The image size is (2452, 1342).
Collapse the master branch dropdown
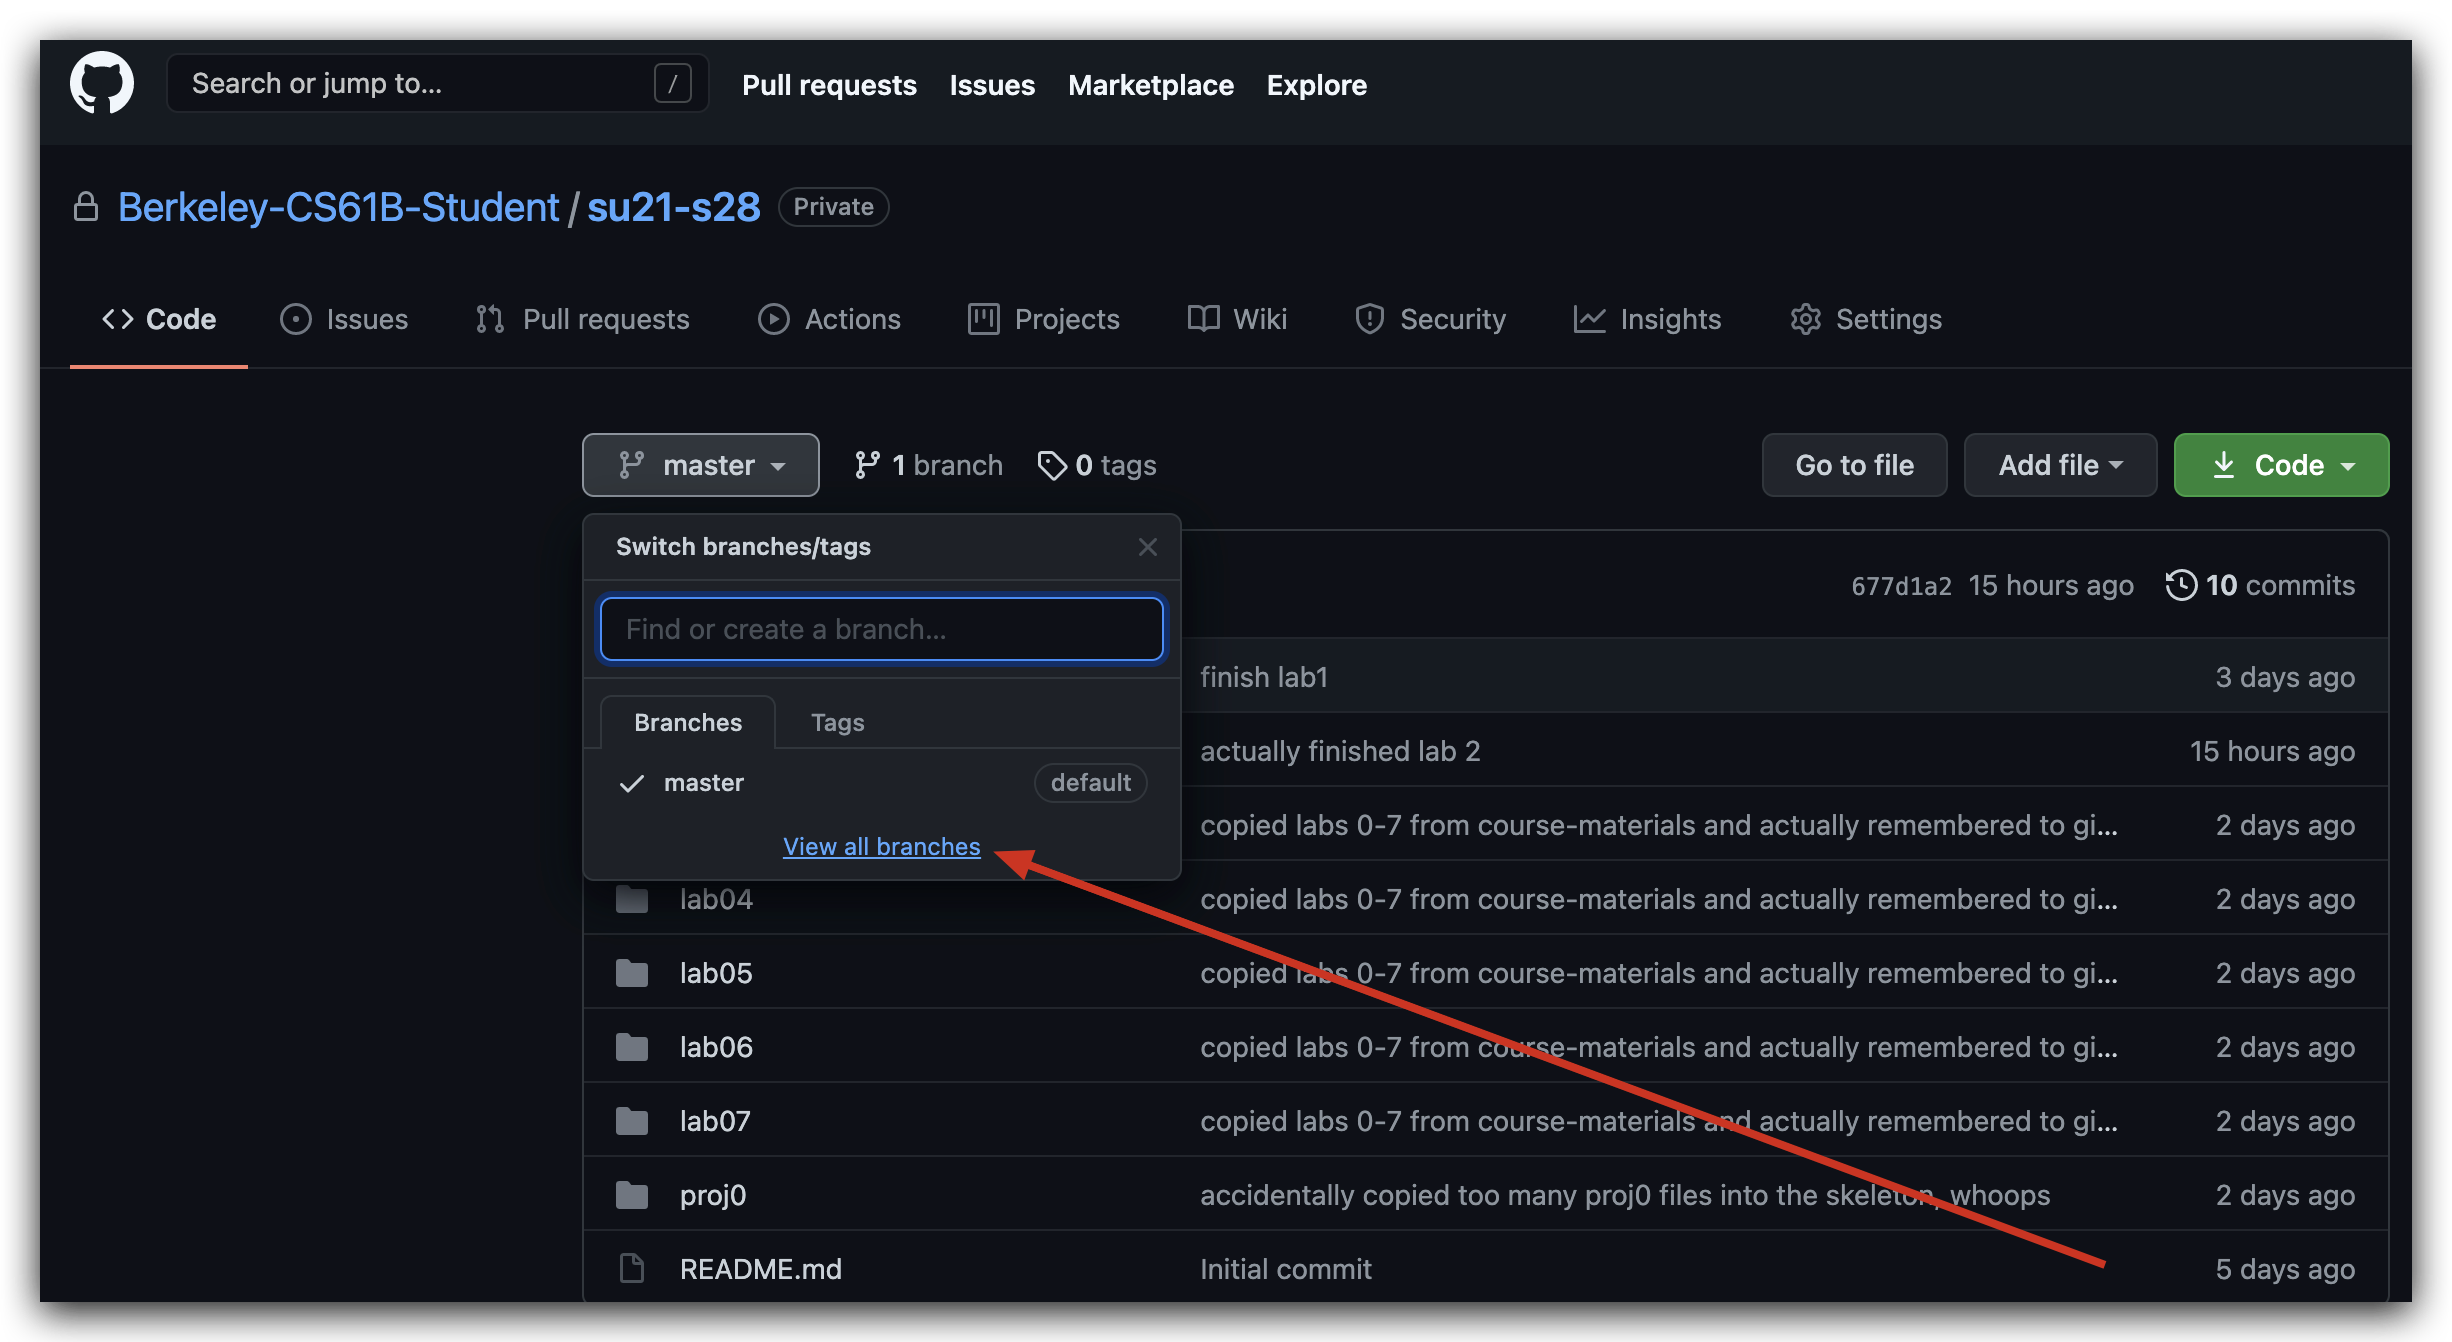click(x=701, y=465)
